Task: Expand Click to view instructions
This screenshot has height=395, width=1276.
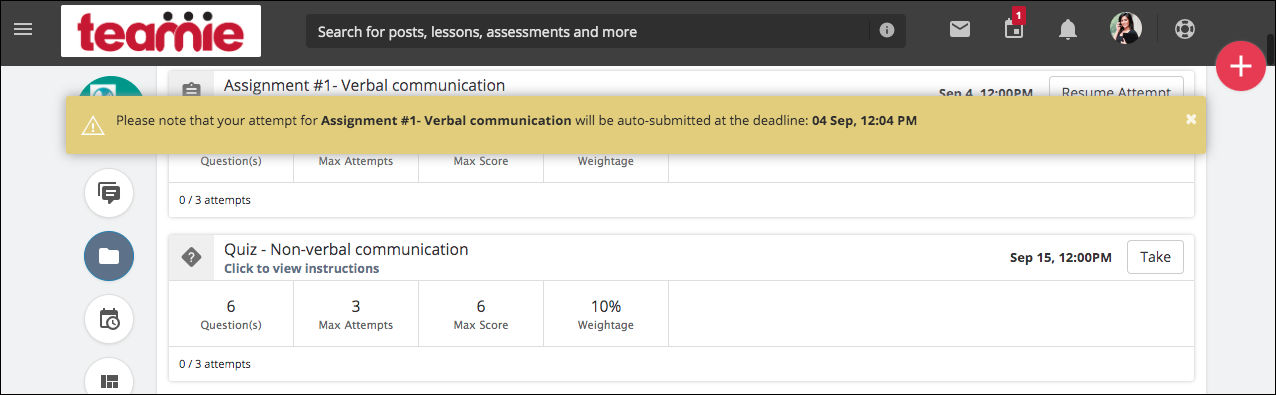Action: coord(301,269)
